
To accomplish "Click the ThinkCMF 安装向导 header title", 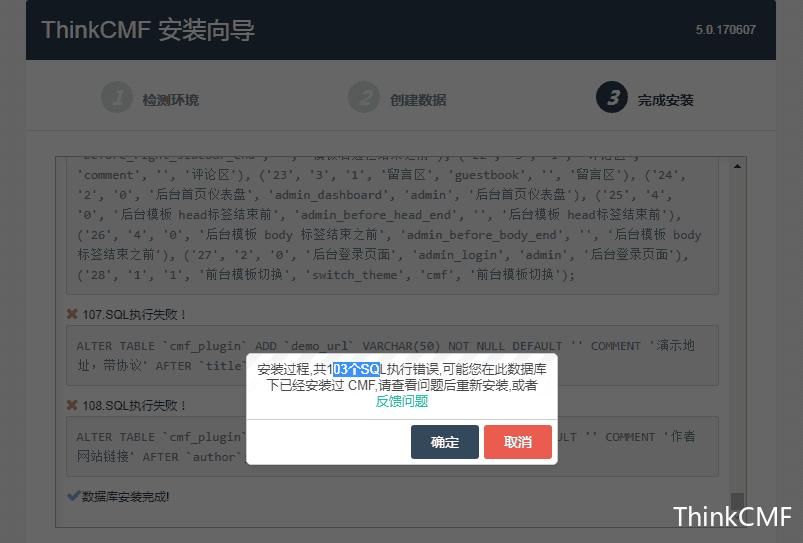I will [148, 30].
